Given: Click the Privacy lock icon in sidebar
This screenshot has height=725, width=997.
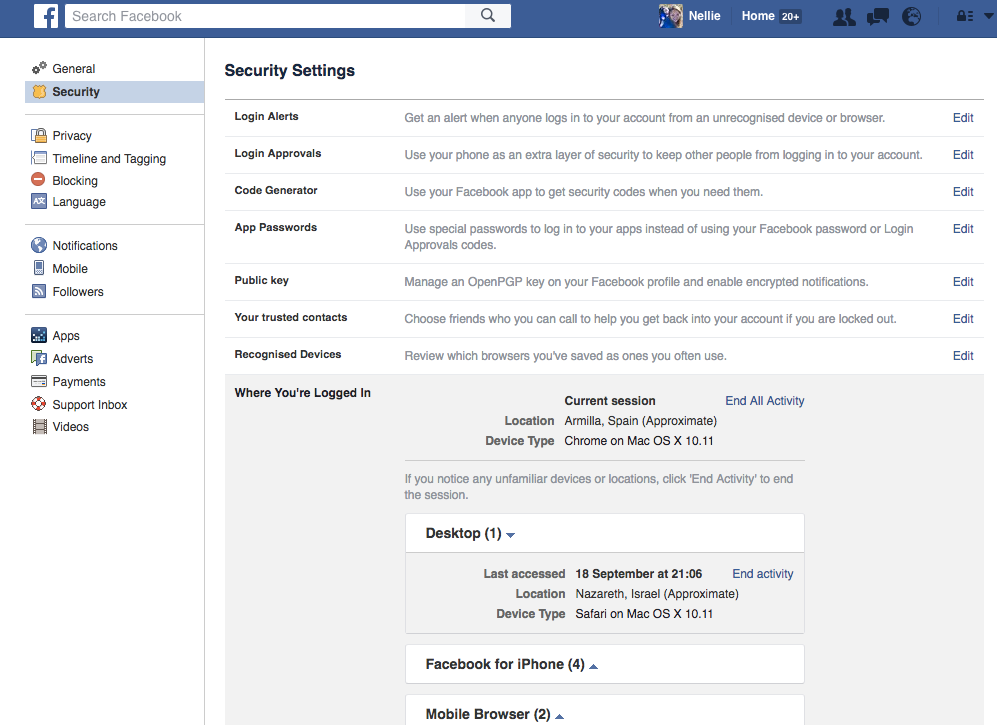Looking at the screenshot, I should 39,135.
